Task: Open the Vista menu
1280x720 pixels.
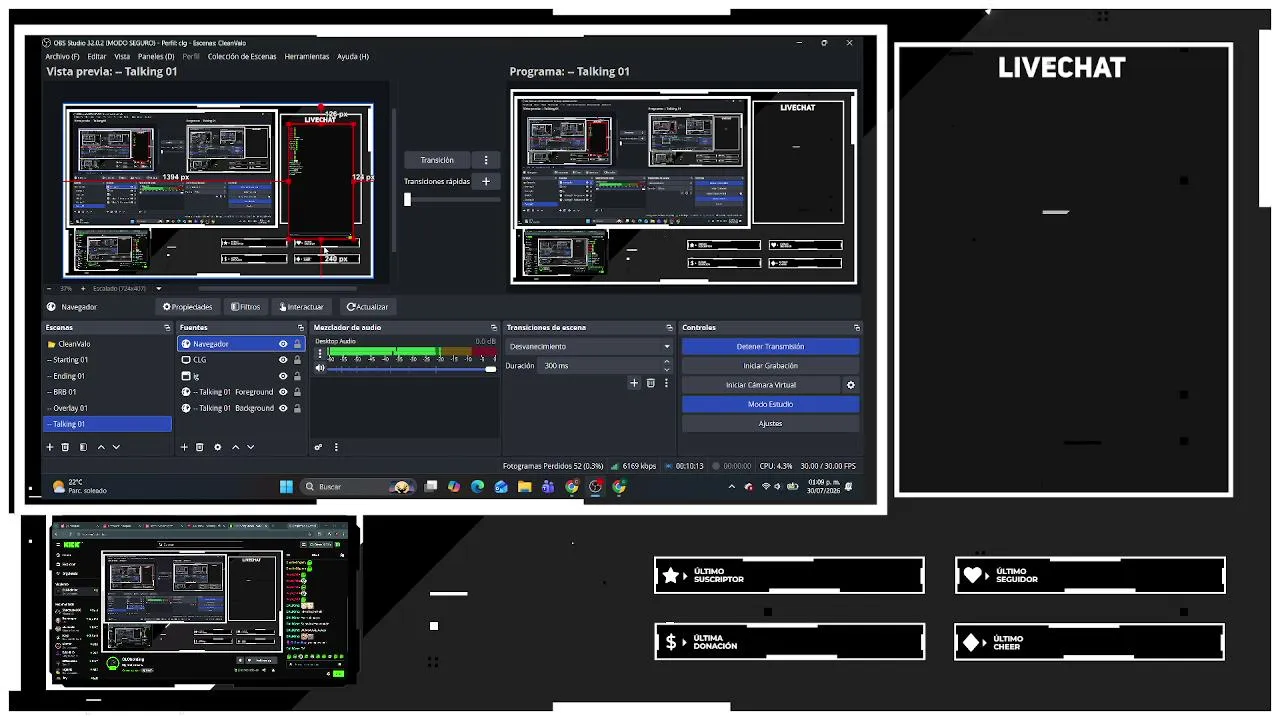Action: point(122,57)
